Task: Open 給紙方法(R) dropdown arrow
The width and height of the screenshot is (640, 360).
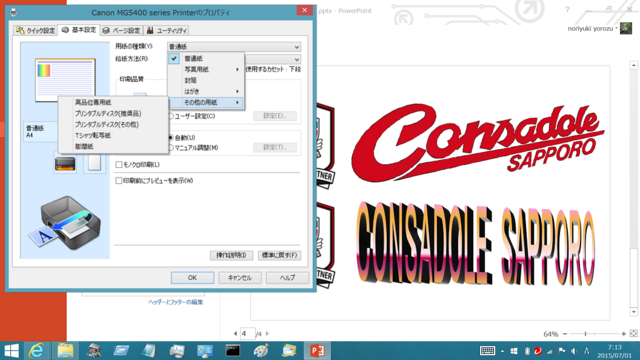Action: 296,59
